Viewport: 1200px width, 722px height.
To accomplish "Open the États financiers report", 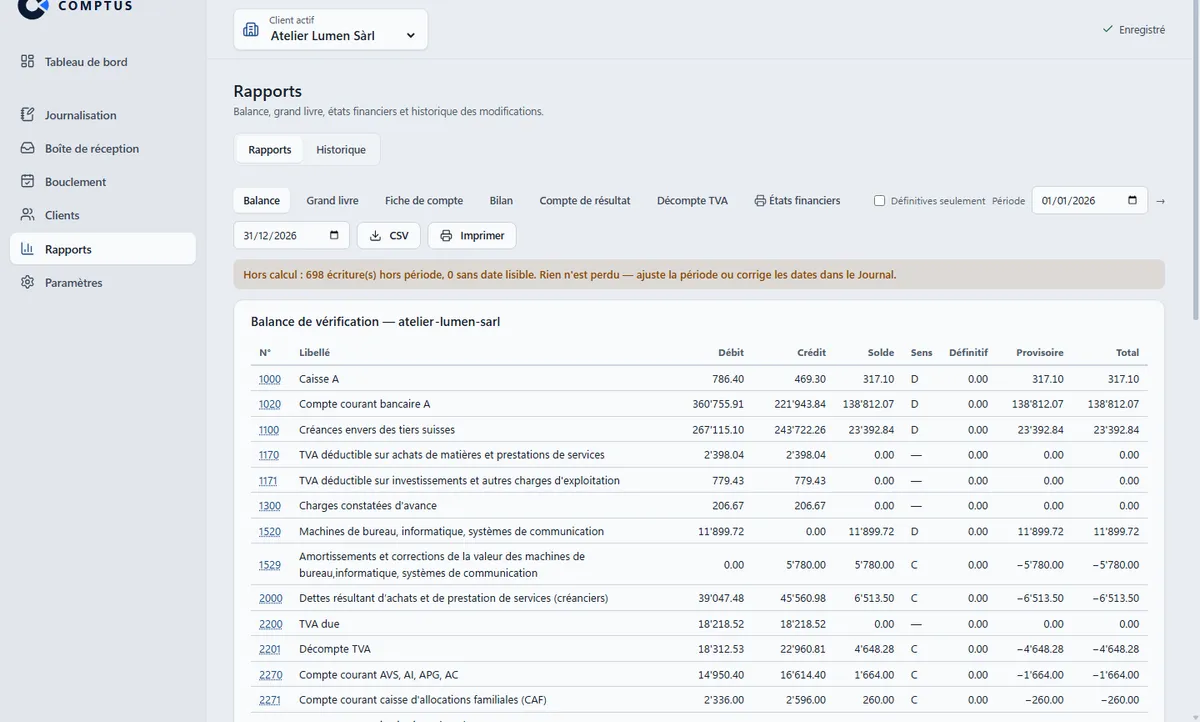I will [x=797, y=201].
